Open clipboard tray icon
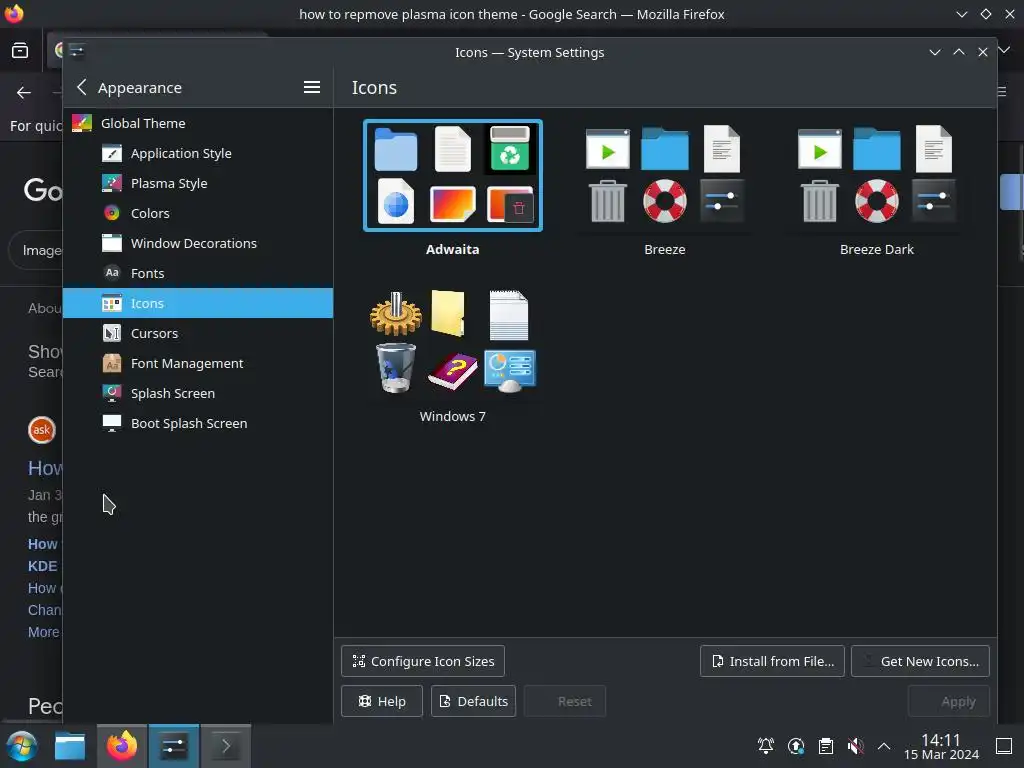This screenshot has height=768, width=1024. point(825,746)
